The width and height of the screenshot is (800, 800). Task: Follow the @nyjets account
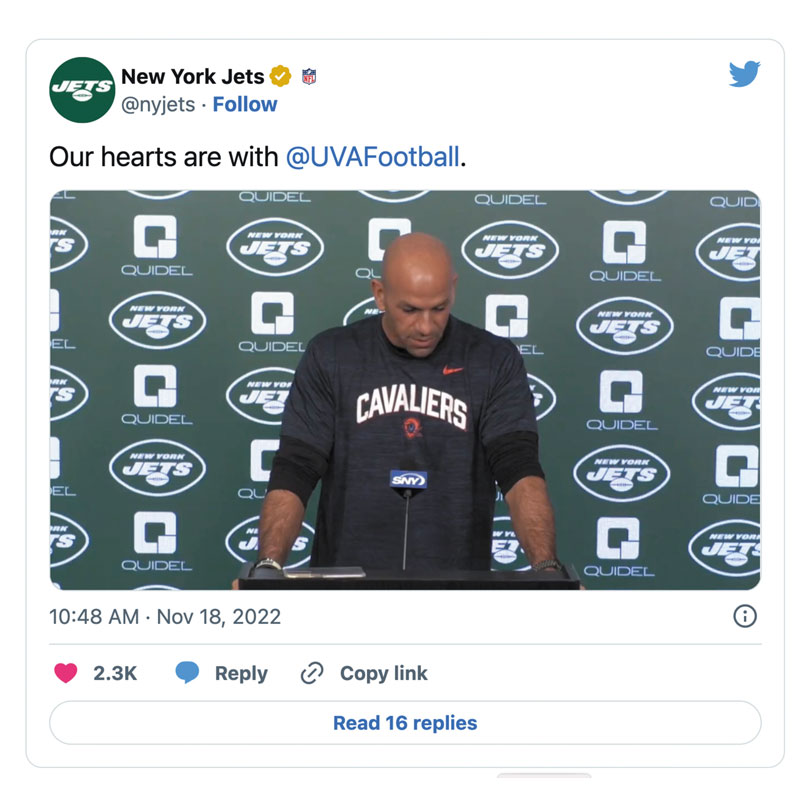(x=245, y=104)
